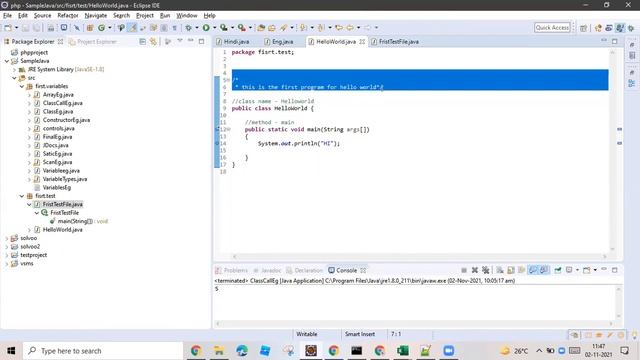Viewport: 640px width, 360px height.
Task: Collapse the fisrt.test package
Action: point(22,196)
